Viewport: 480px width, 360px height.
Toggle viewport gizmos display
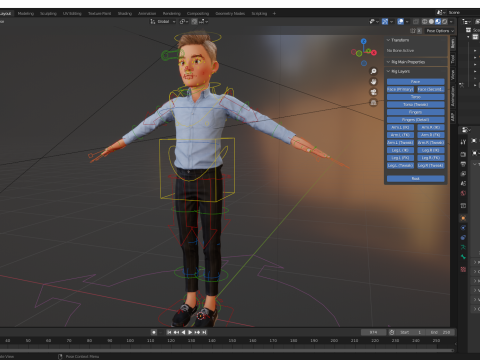click(385, 22)
